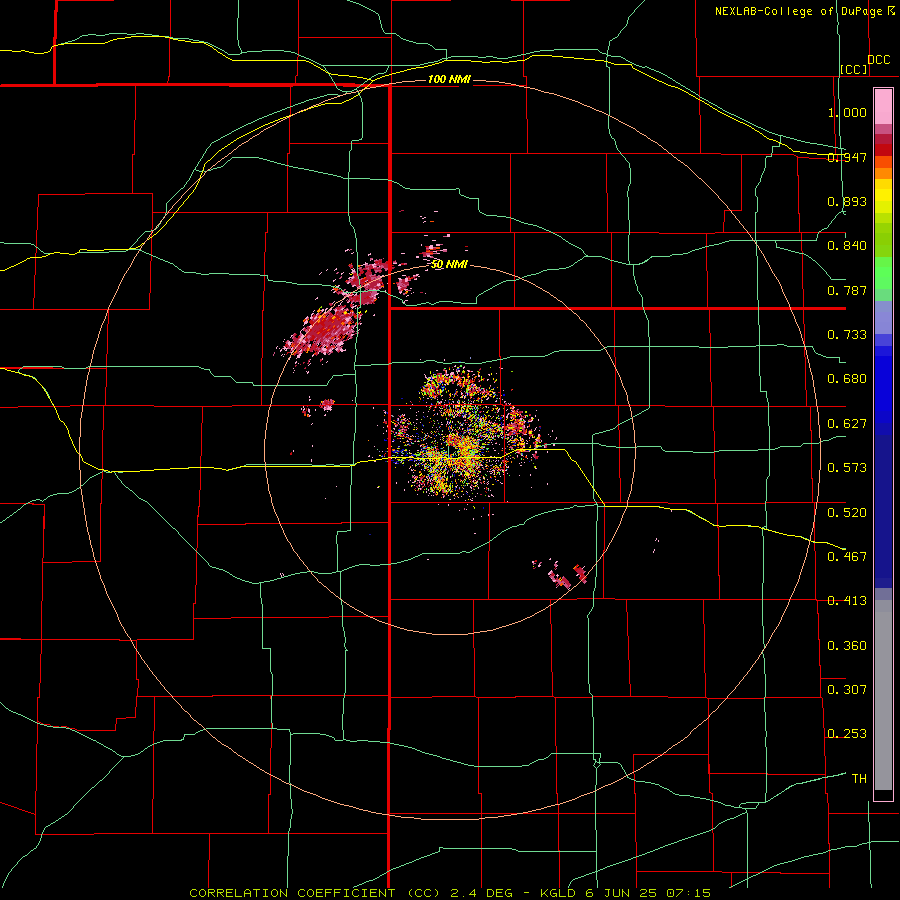Viewport: 900px width, 900px height.
Task: Click the [CC] legend label
Action: coord(853,69)
